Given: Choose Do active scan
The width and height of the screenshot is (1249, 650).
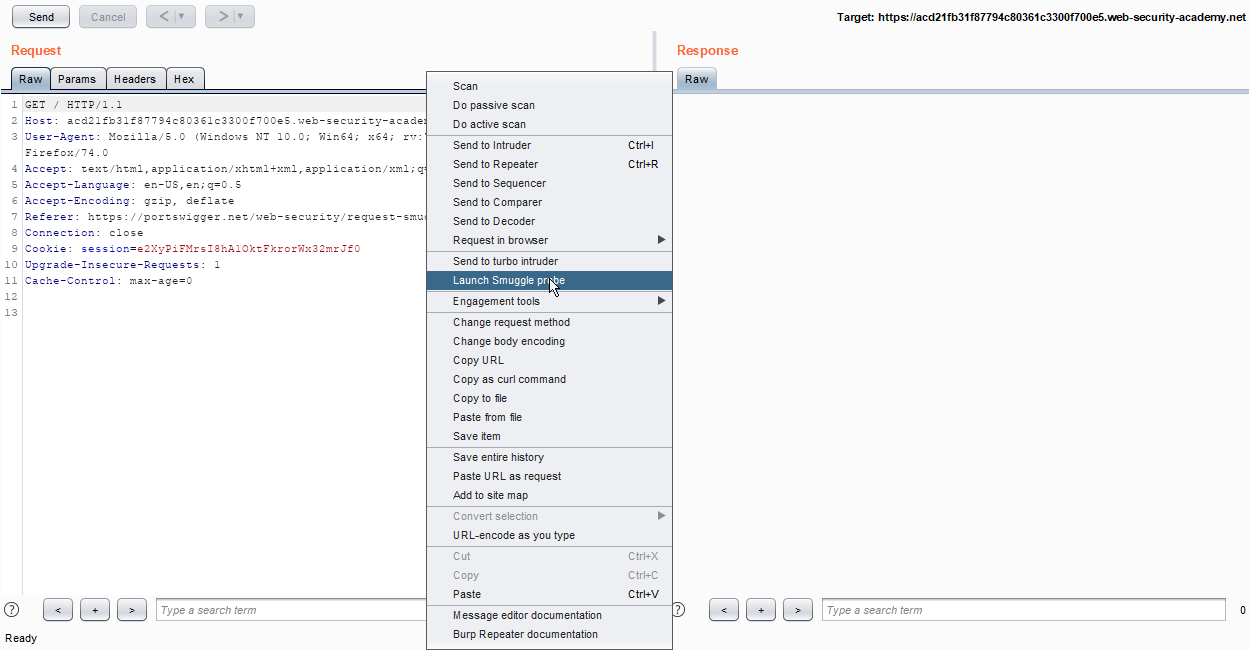Looking at the screenshot, I should [549, 124].
